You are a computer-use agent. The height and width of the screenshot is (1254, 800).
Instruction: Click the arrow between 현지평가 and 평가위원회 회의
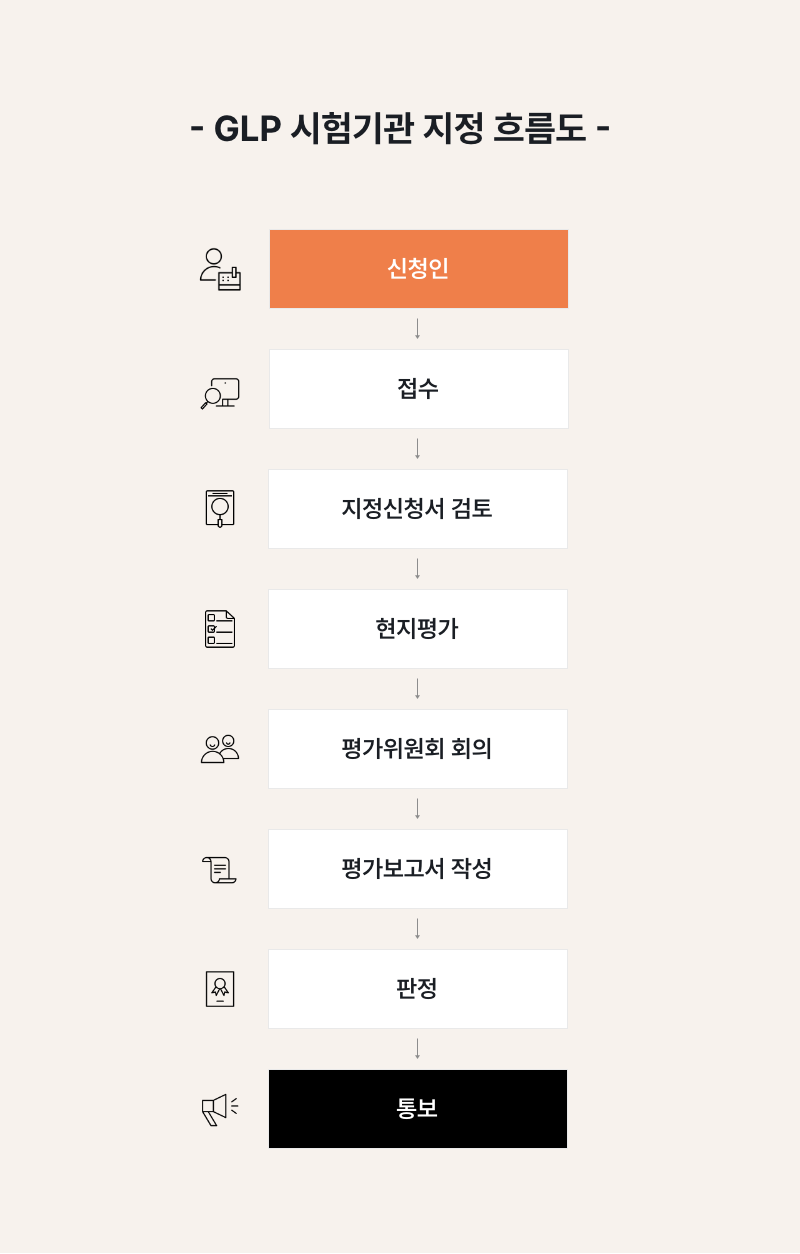418,689
